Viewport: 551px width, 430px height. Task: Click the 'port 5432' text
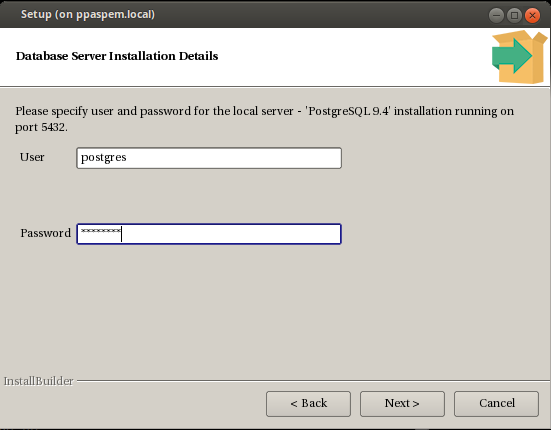40,127
